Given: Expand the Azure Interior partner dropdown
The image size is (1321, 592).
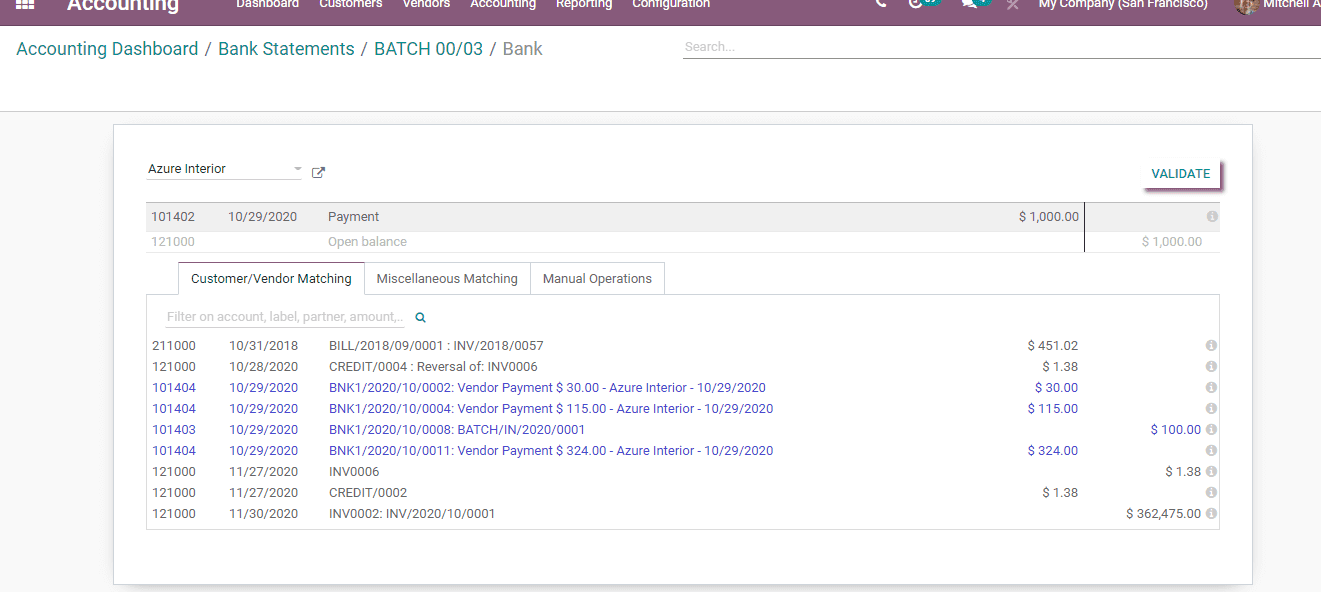Looking at the screenshot, I should (x=297, y=169).
